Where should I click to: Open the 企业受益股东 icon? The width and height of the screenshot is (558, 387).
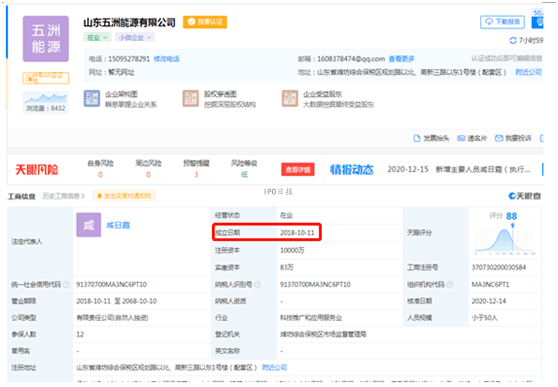point(290,99)
